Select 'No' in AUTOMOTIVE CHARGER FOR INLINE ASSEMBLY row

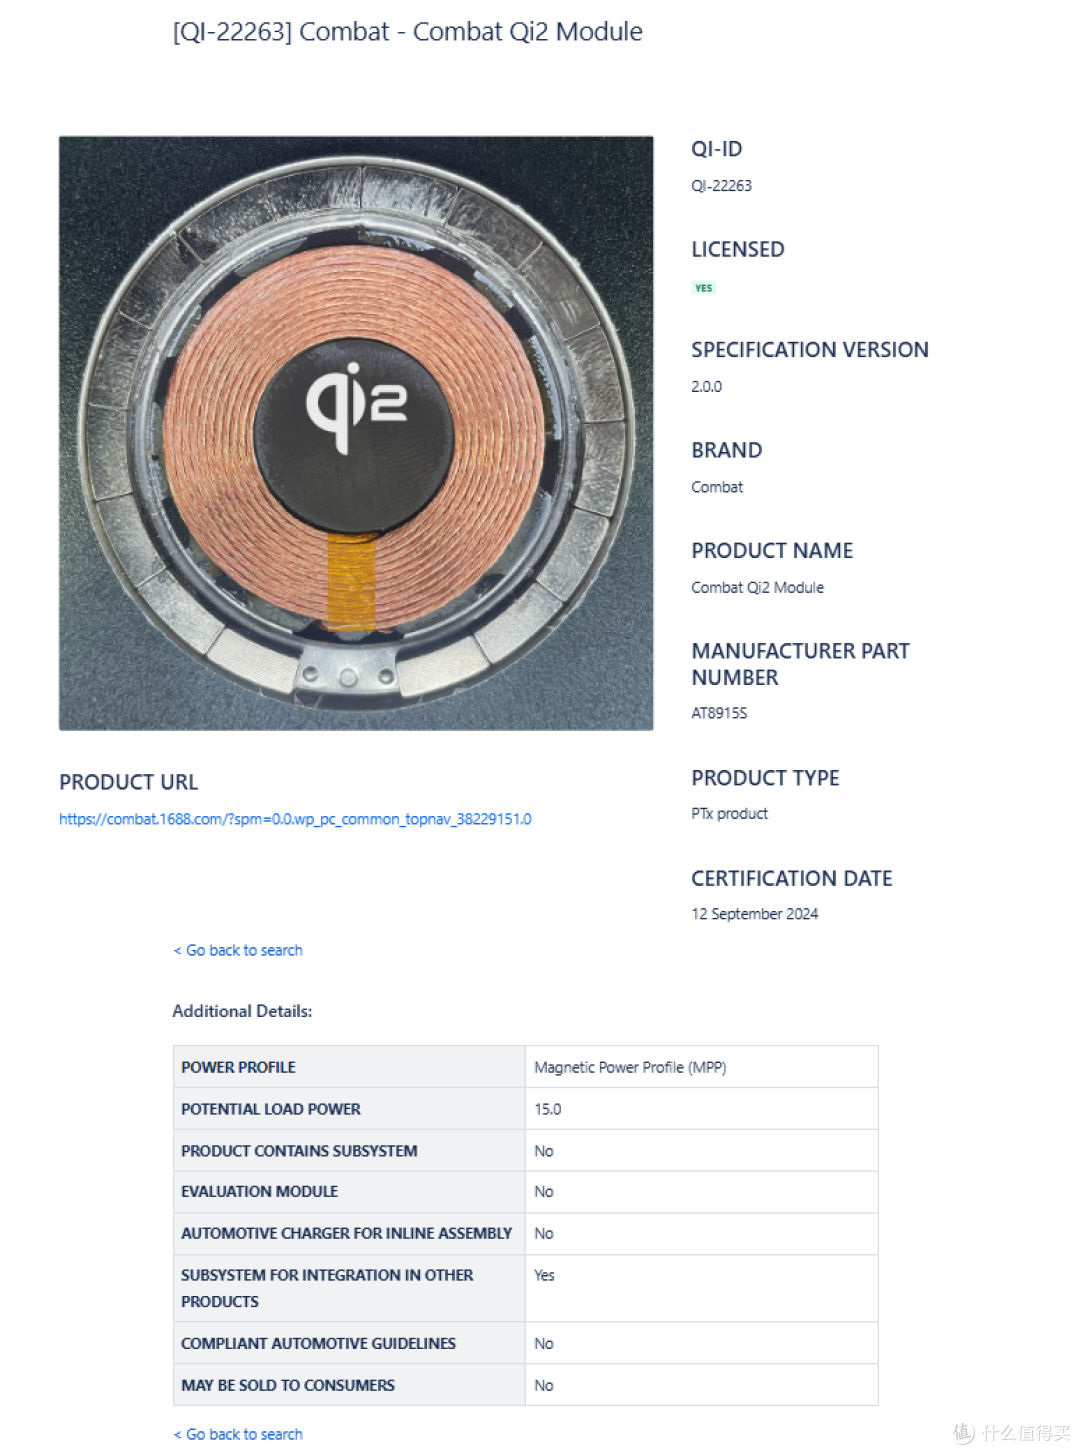[x=544, y=1234]
